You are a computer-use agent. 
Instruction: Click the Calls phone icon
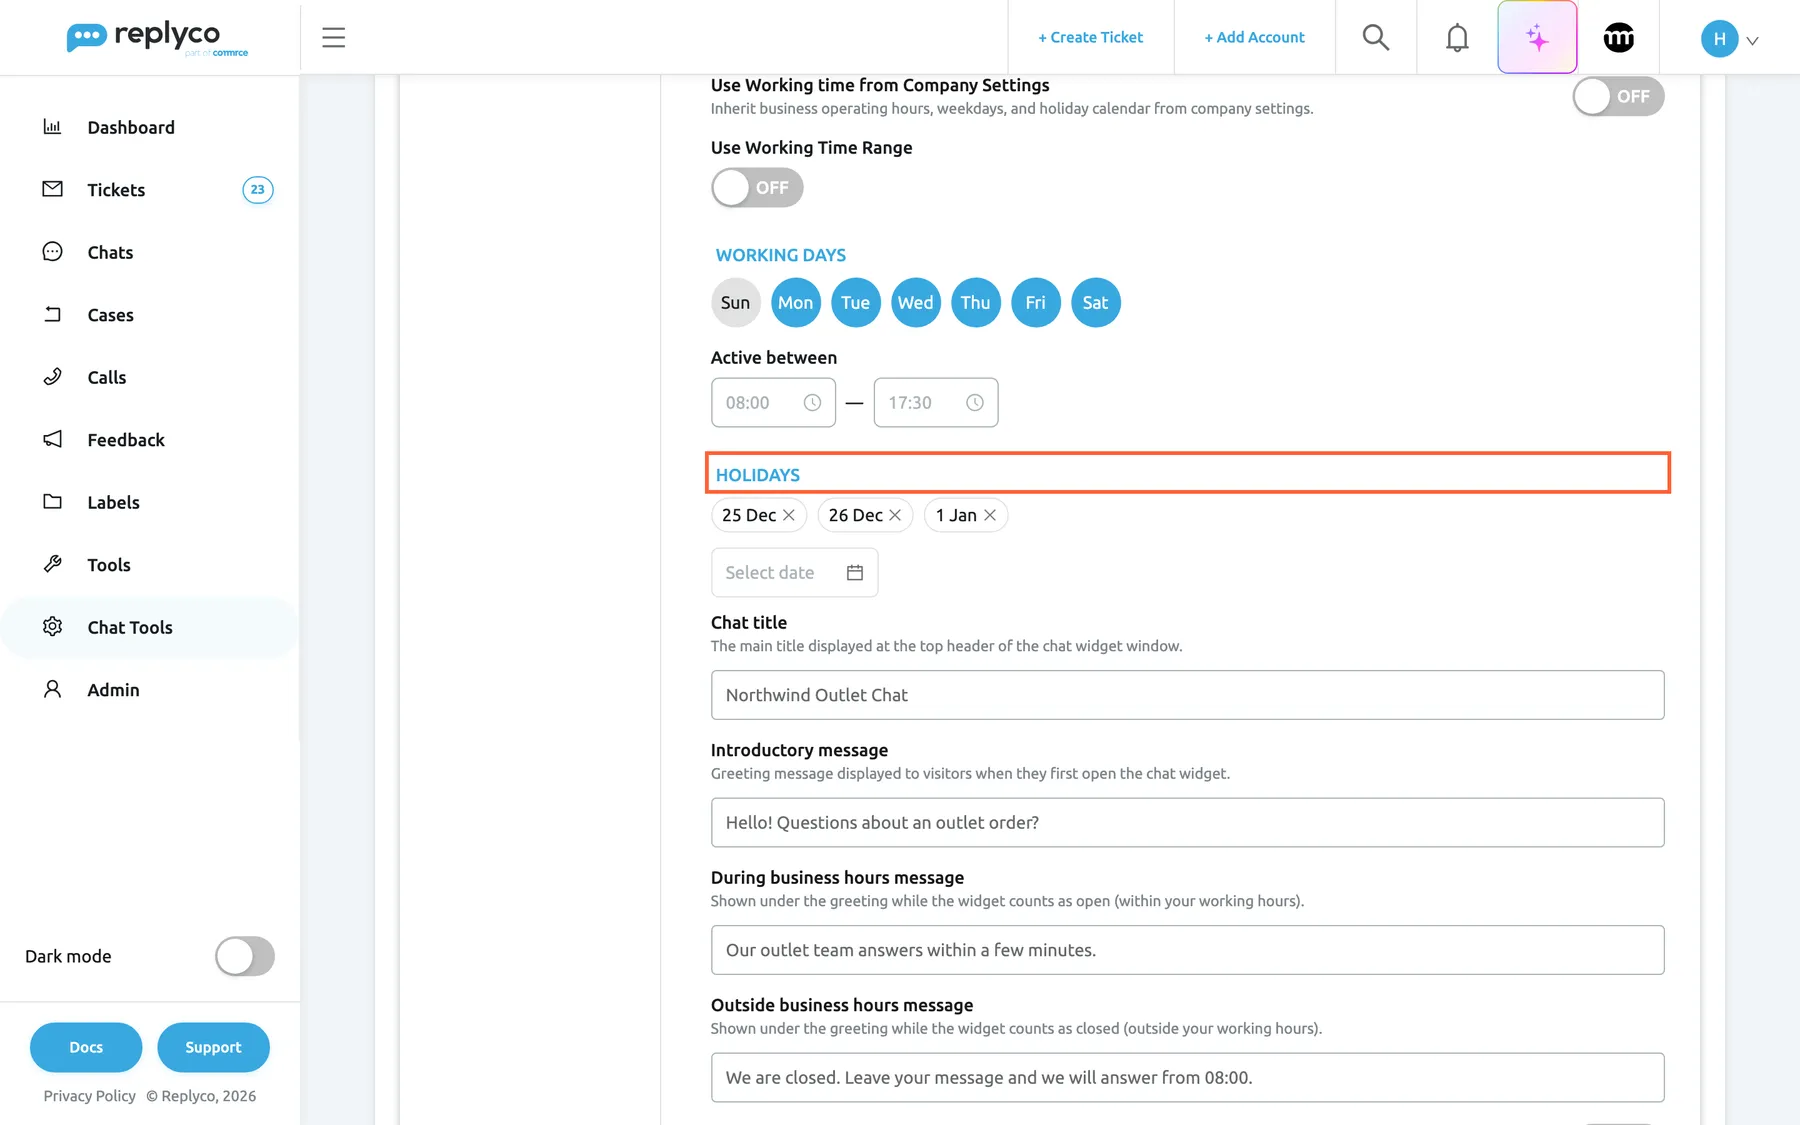coord(52,377)
